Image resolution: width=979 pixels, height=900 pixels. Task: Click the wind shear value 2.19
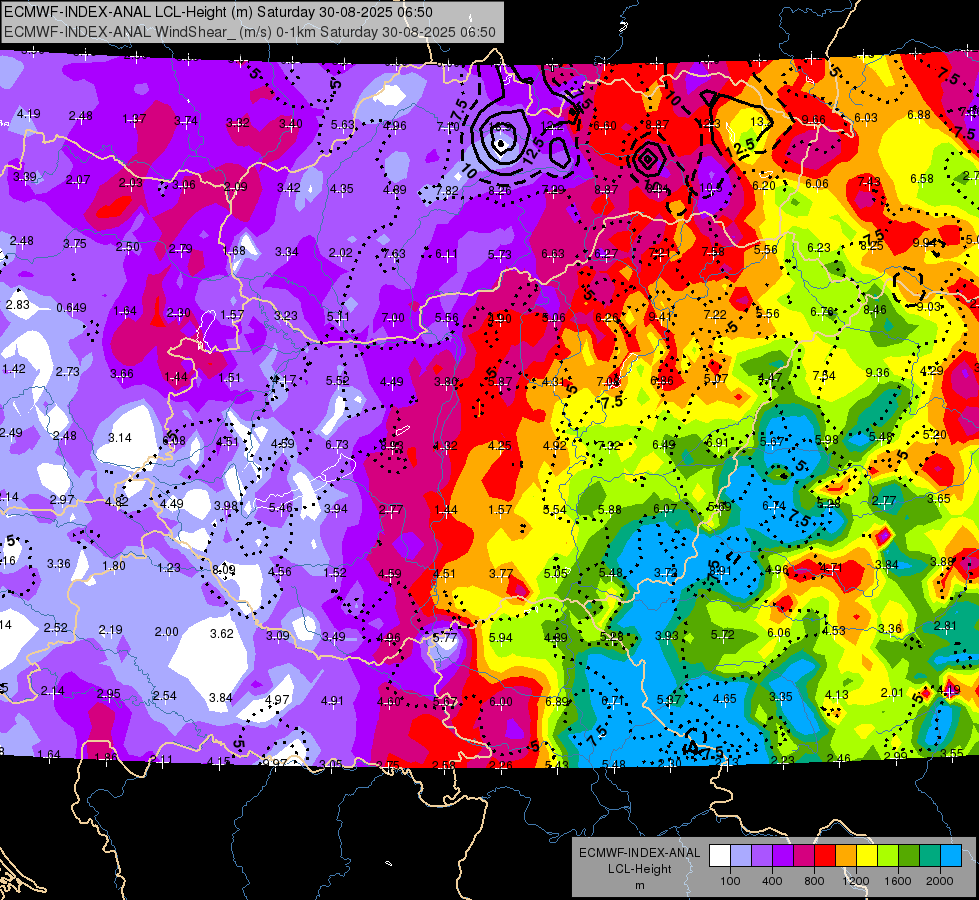point(111,630)
